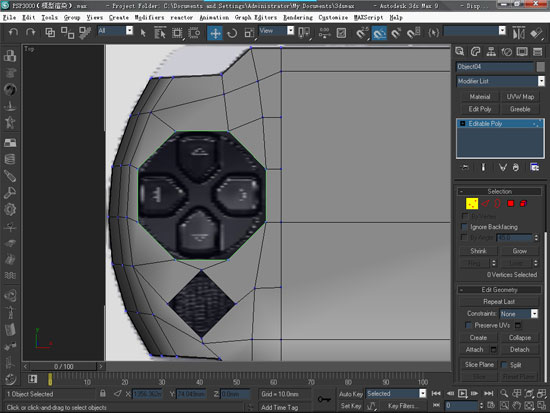Viewport: 550px width, 413px height.
Task: Open the File menu
Action: [9, 18]
